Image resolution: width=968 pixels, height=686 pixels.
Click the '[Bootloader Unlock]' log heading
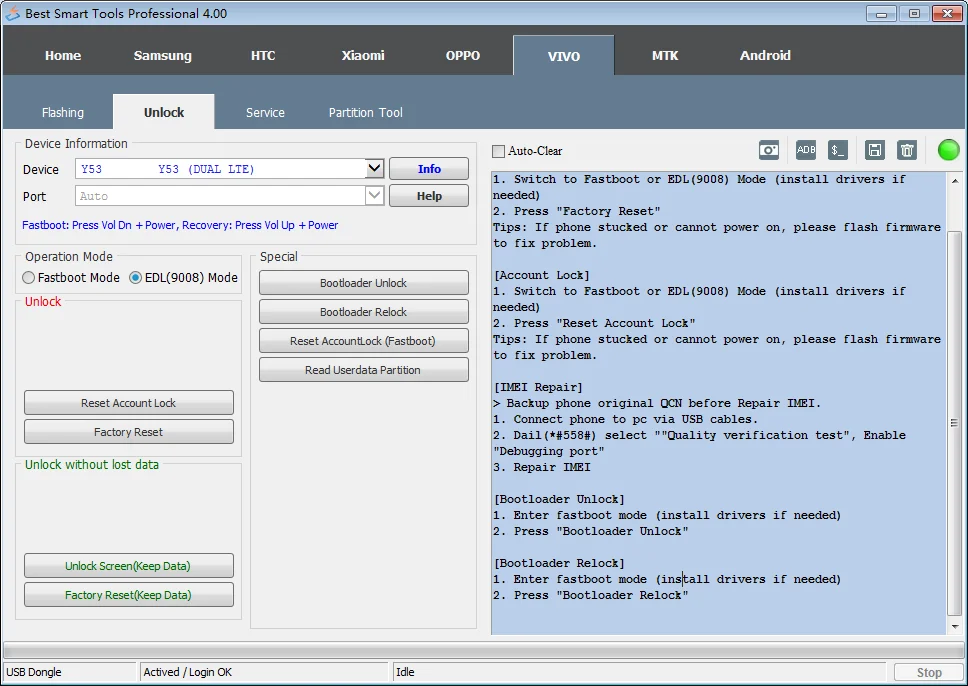[x=559, y=499]
